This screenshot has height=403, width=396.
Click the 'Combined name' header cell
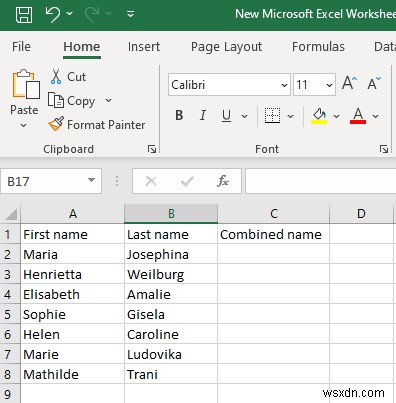point(273,234)
